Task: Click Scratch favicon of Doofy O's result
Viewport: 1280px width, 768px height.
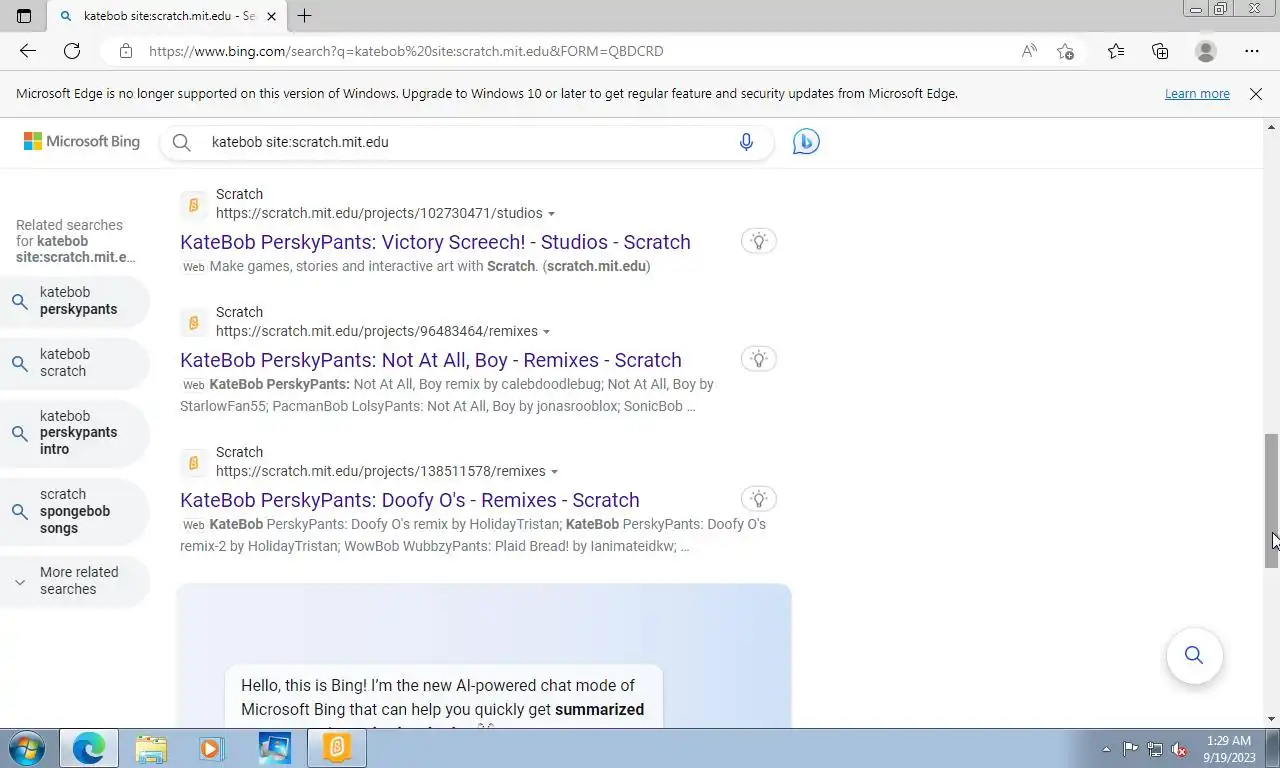Action: click(194, 463)
